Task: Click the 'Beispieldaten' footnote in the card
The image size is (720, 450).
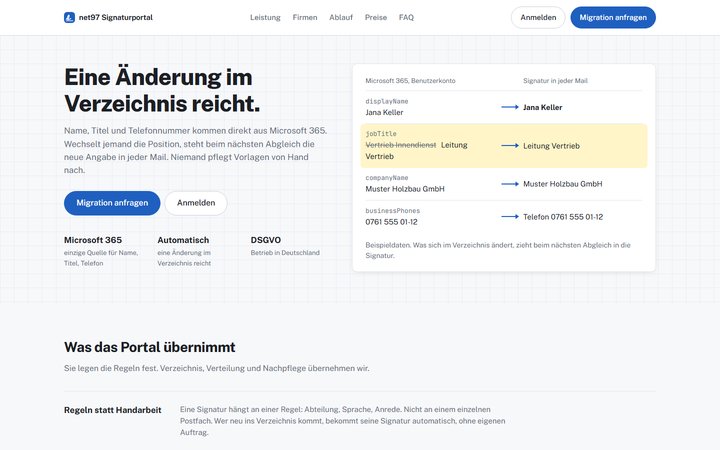Action: [x=498, y=250]
